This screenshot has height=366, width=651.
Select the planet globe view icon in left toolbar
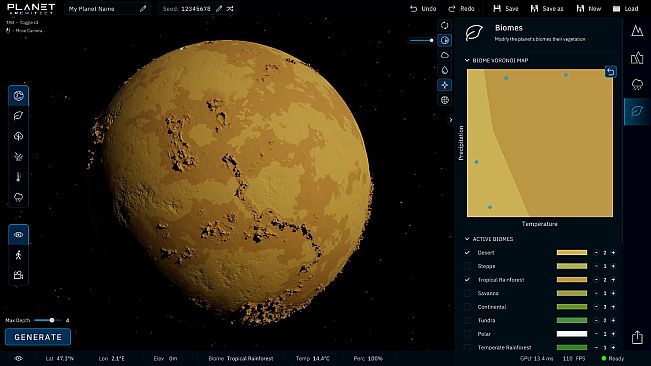tap(18, 96)
